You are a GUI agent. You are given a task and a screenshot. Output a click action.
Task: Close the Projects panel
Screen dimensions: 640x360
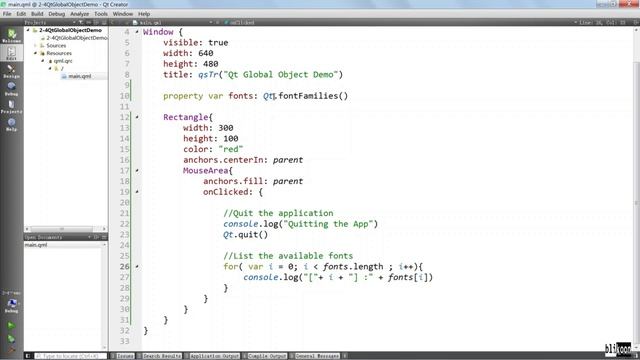pyautogui.click(x=104, y=22)
